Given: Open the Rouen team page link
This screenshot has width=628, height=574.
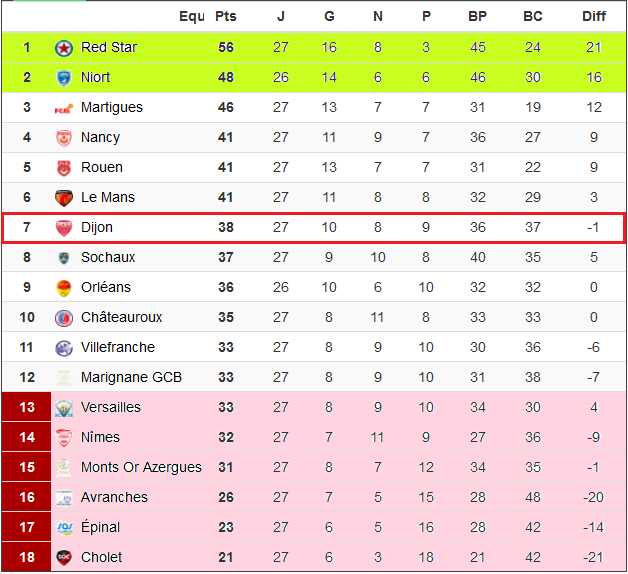Looking at the screenshot, I should tap(102, 167).
